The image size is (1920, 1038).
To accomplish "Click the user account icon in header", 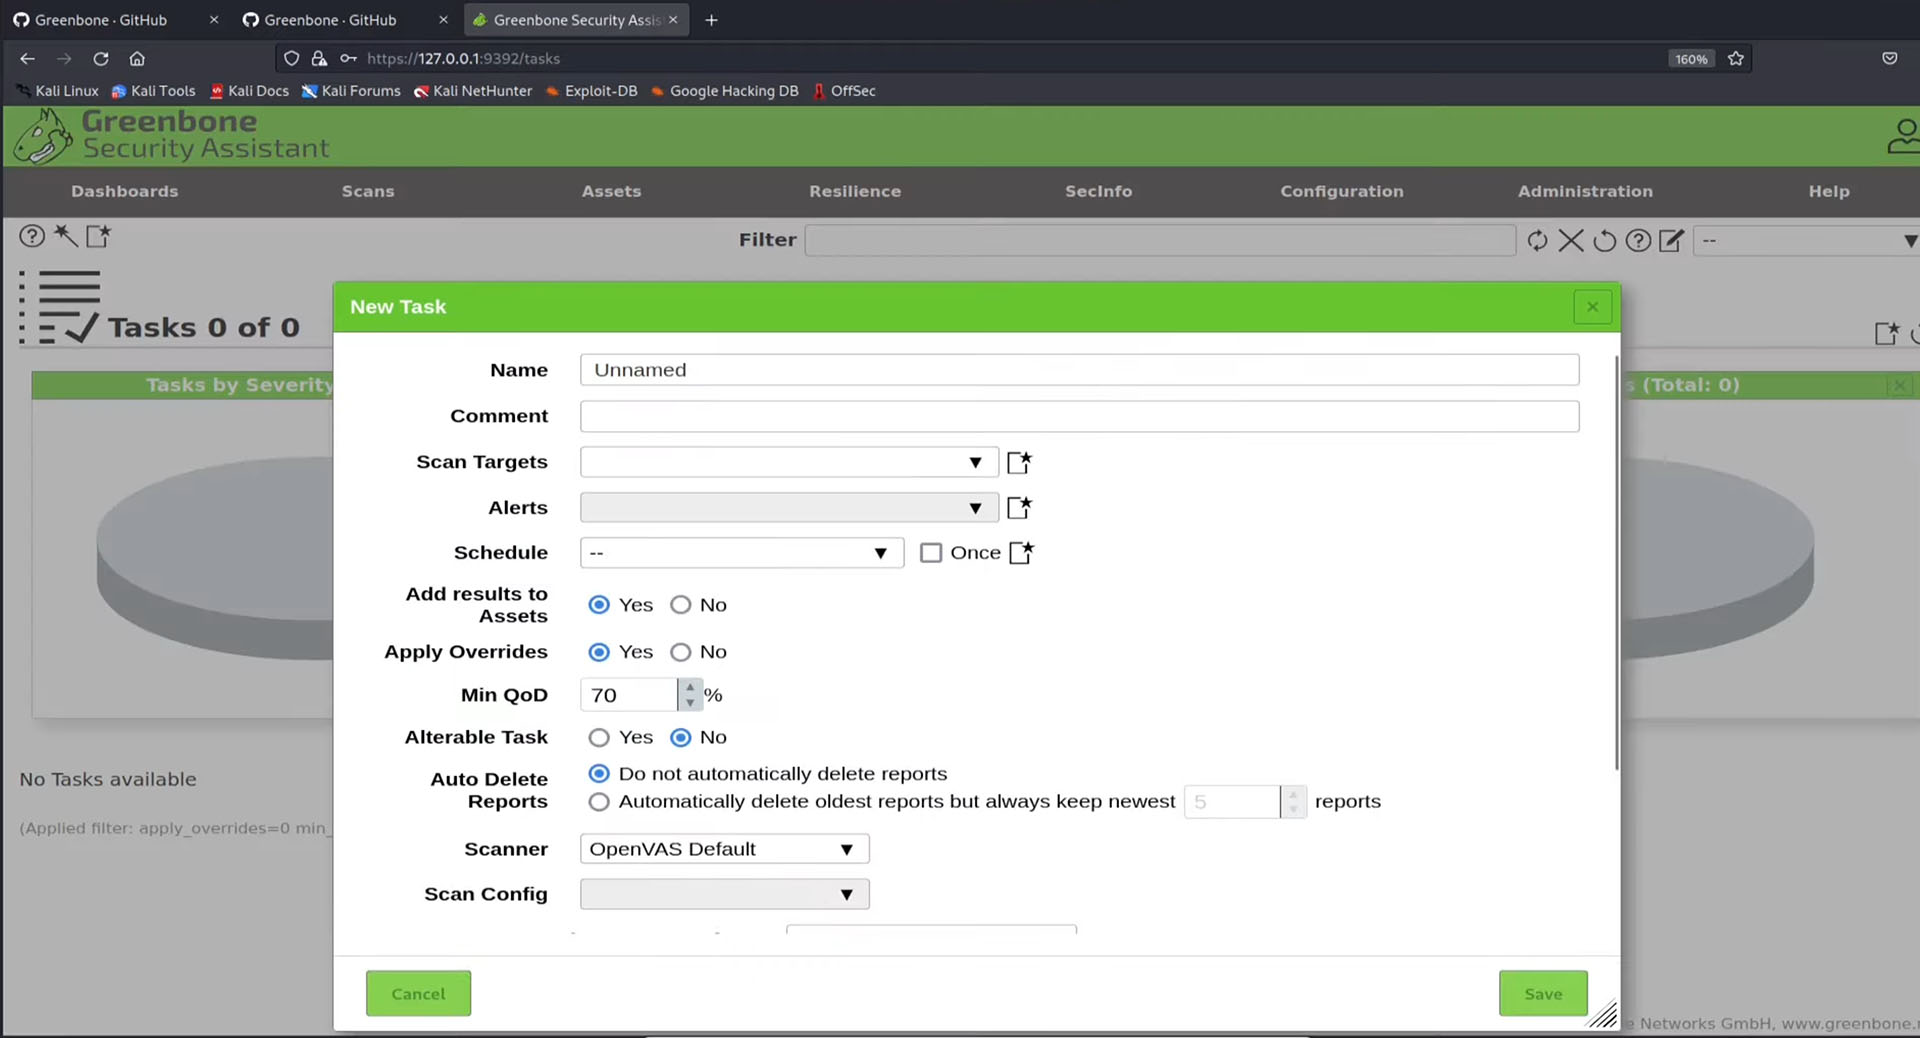I will click(1903, 136).
